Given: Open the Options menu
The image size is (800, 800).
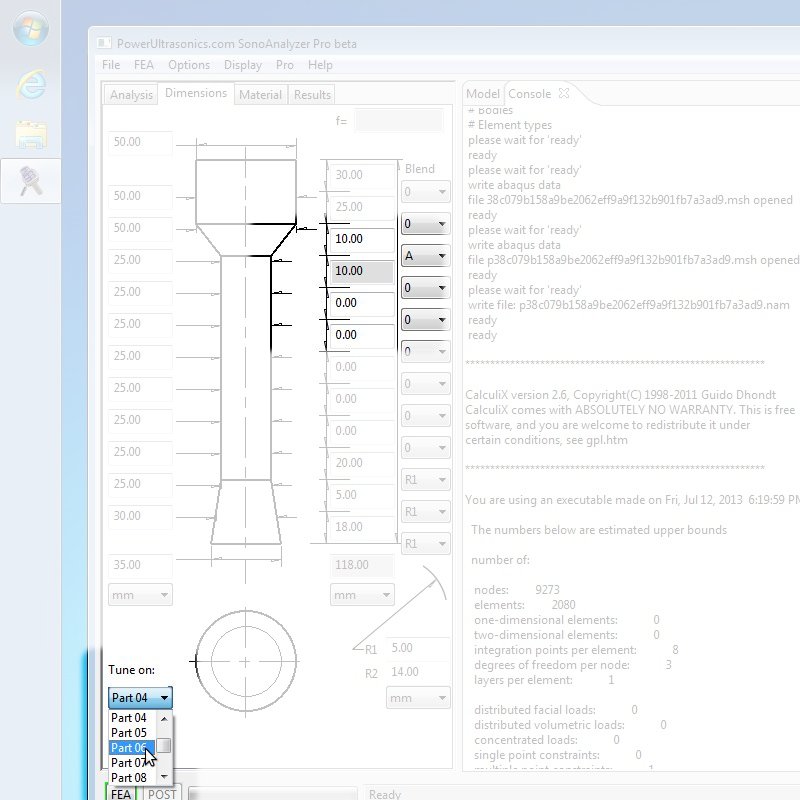Looking at the screenshot, I should pos(189,65).
